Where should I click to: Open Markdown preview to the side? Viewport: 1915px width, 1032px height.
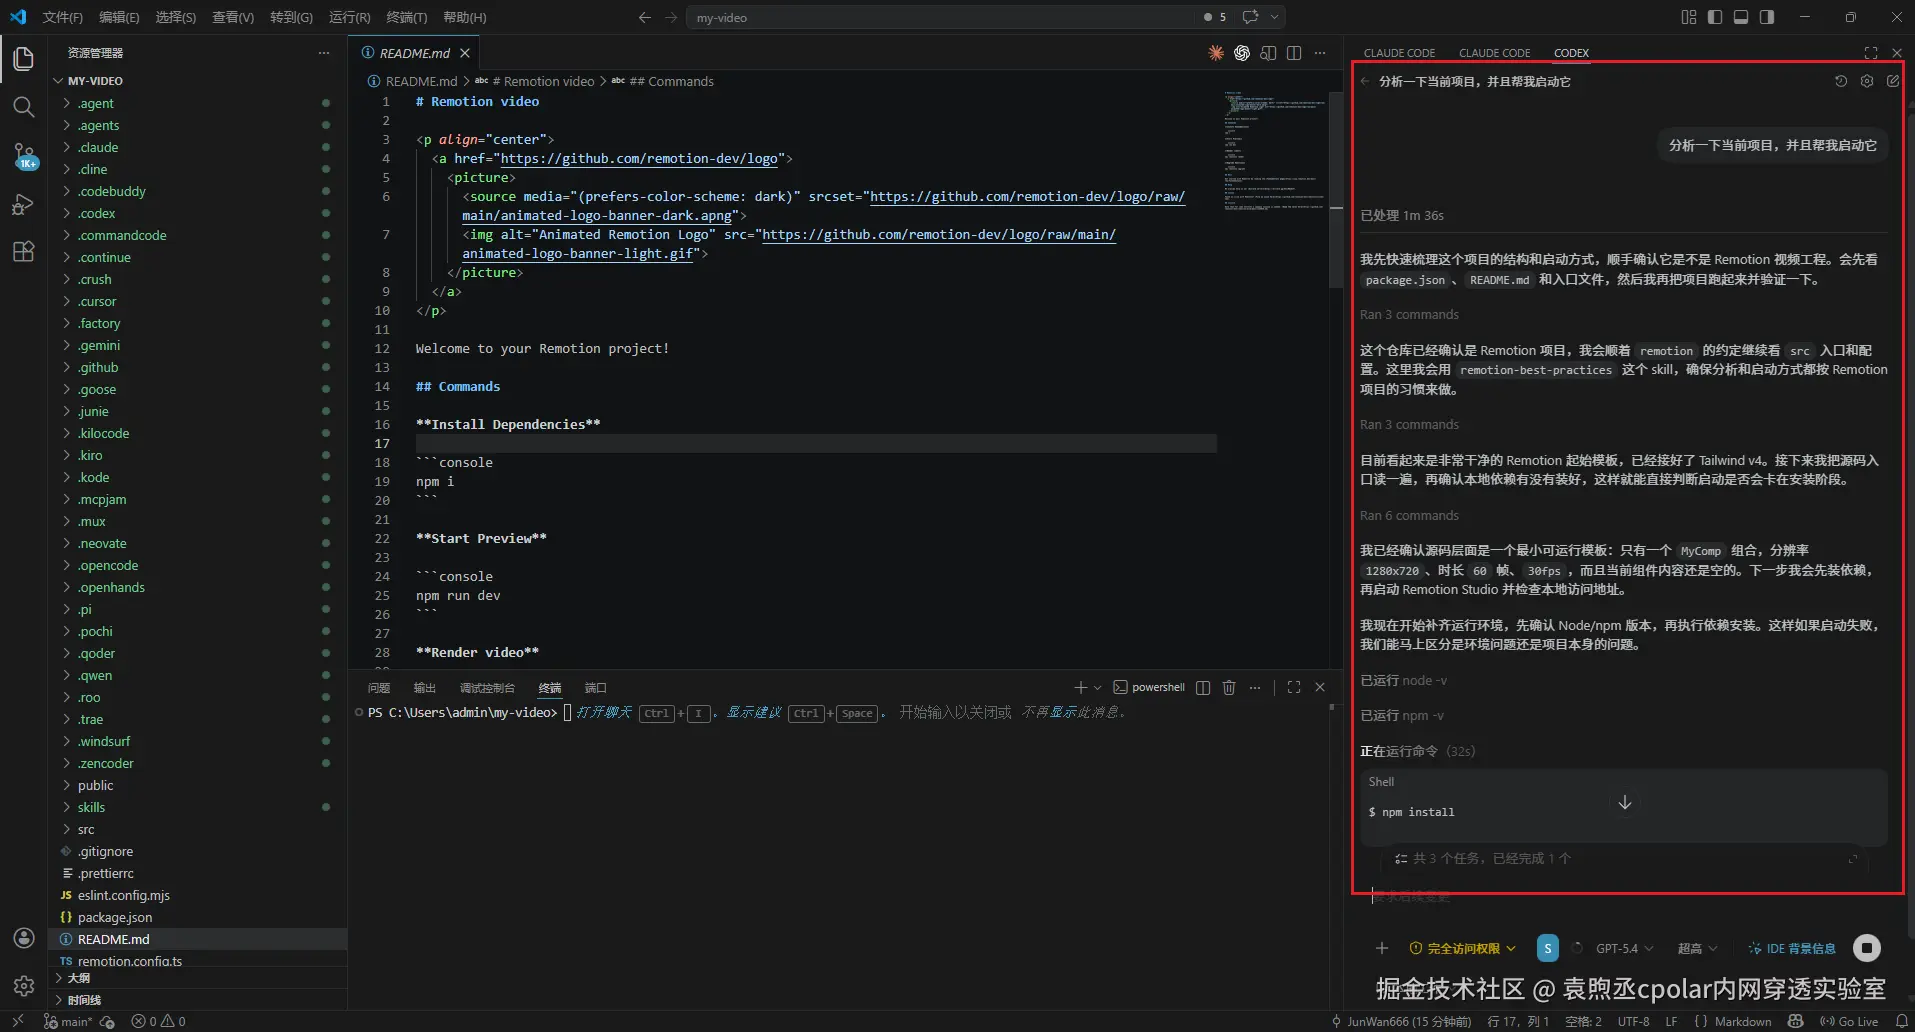[x=1268, y=53]
